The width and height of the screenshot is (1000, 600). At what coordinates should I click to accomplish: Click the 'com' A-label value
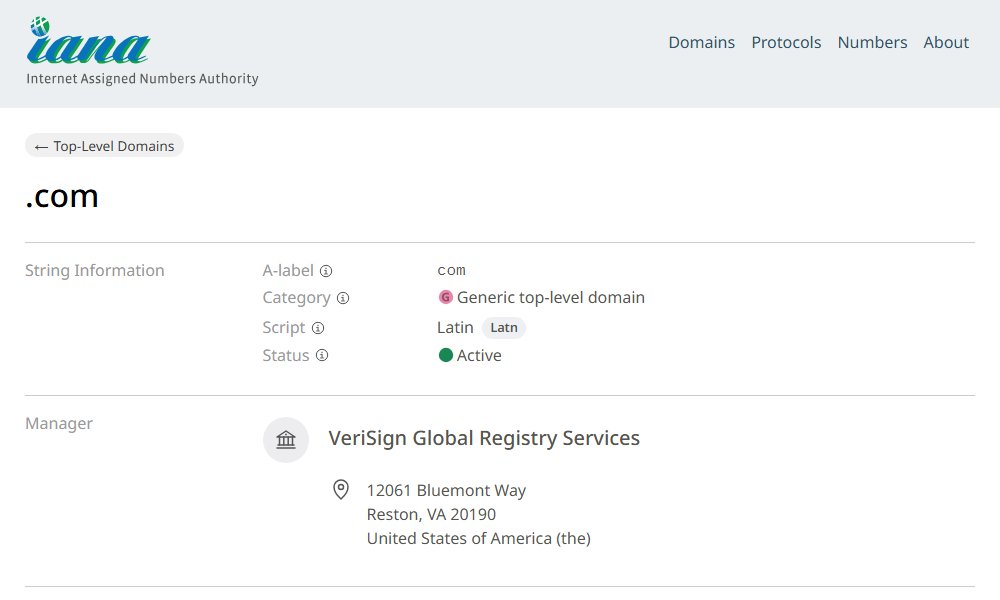[452, 270]
